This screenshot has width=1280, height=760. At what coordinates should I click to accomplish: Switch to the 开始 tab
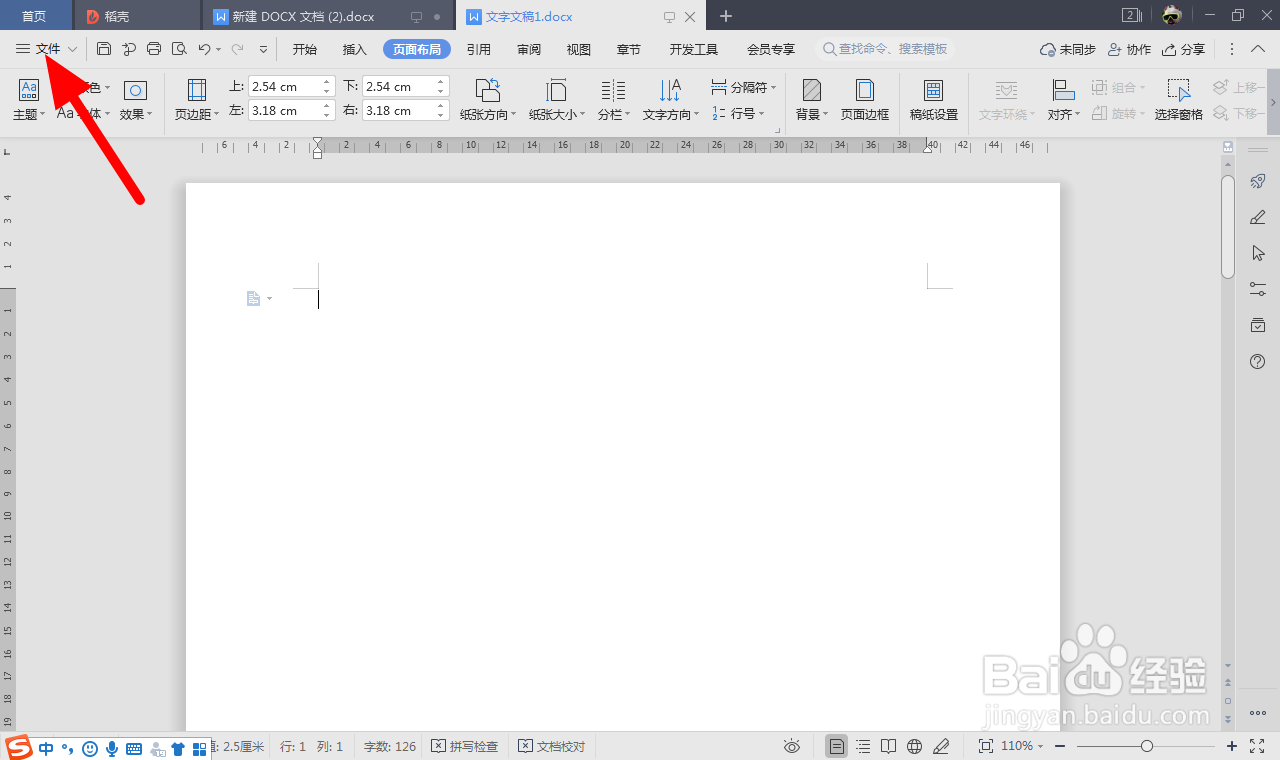point(305,49)
